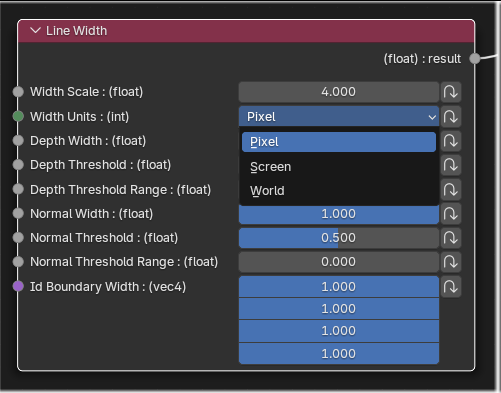Click the arrow icon beside Depth Width

[451, 141]
